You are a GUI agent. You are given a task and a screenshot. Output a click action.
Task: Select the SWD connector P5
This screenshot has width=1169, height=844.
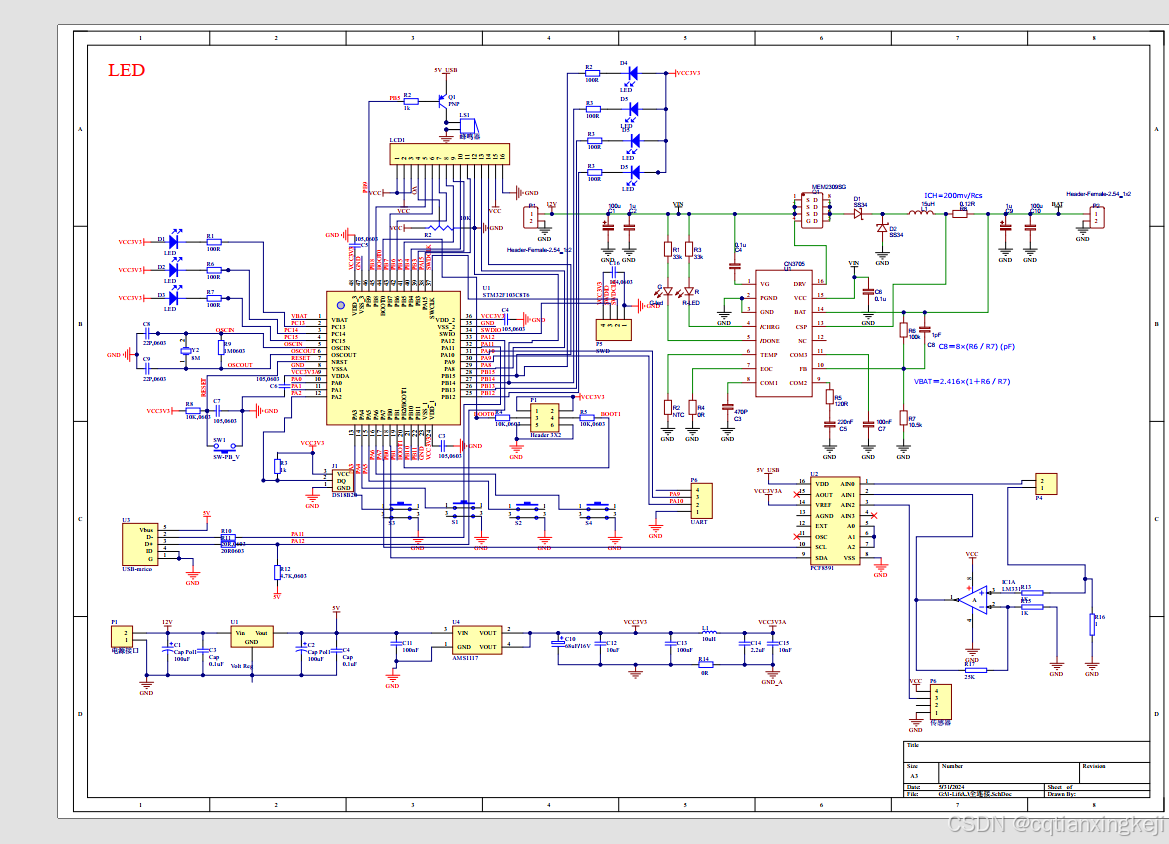point(614,330)
